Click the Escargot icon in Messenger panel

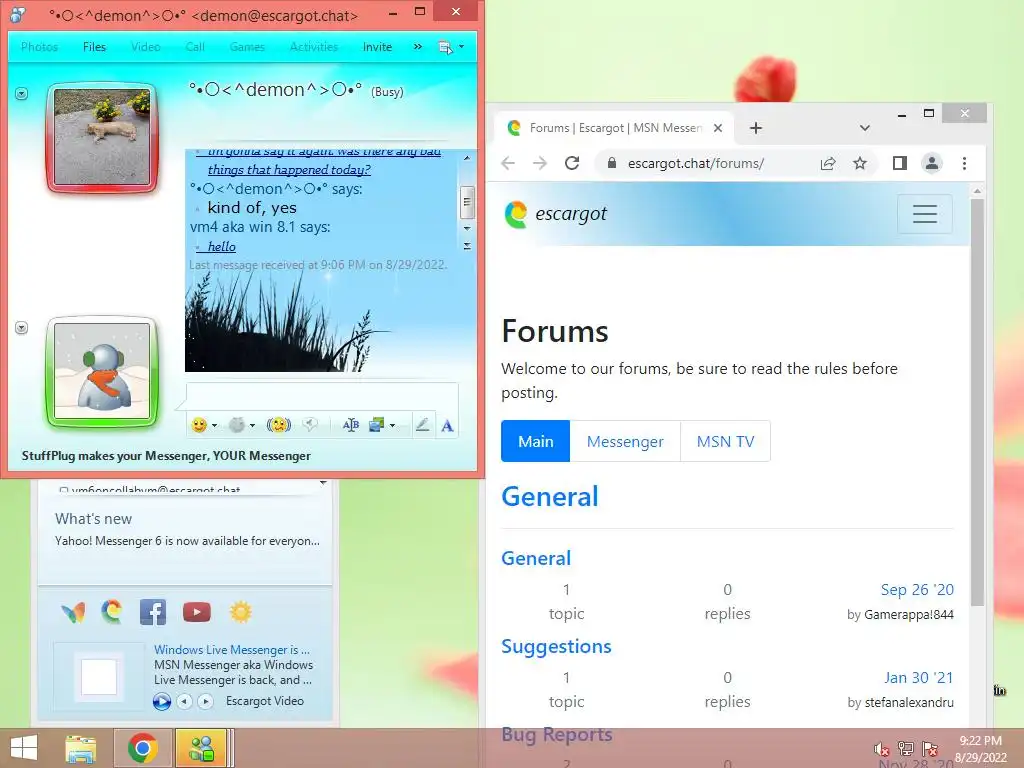click(112, 612)
